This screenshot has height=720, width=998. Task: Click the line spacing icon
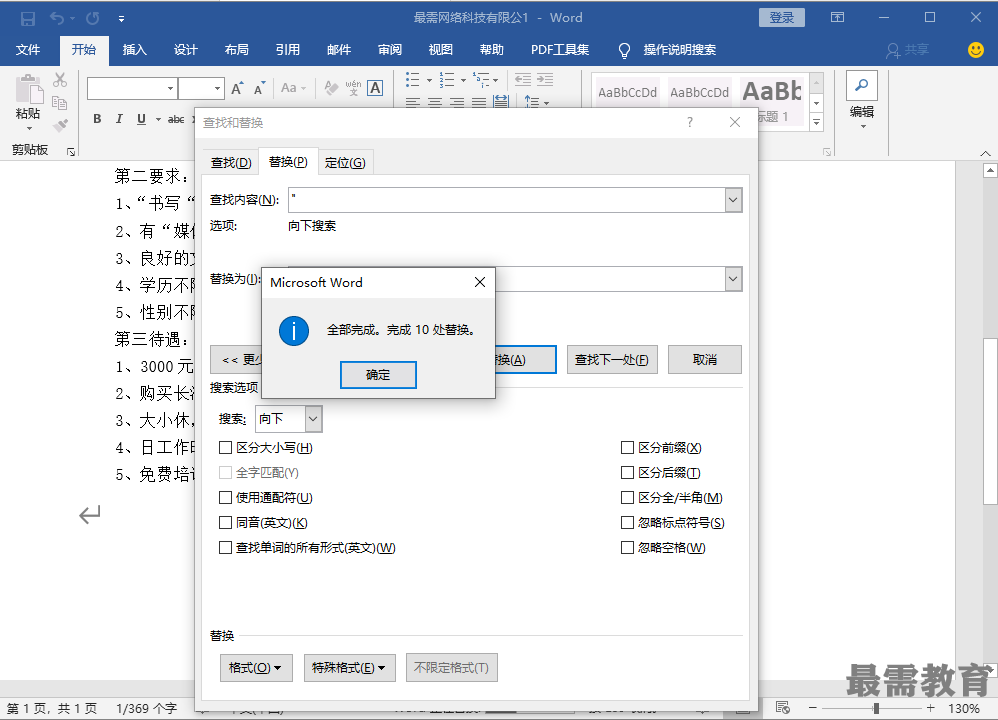pyautogui.click(x=532, y=102)
